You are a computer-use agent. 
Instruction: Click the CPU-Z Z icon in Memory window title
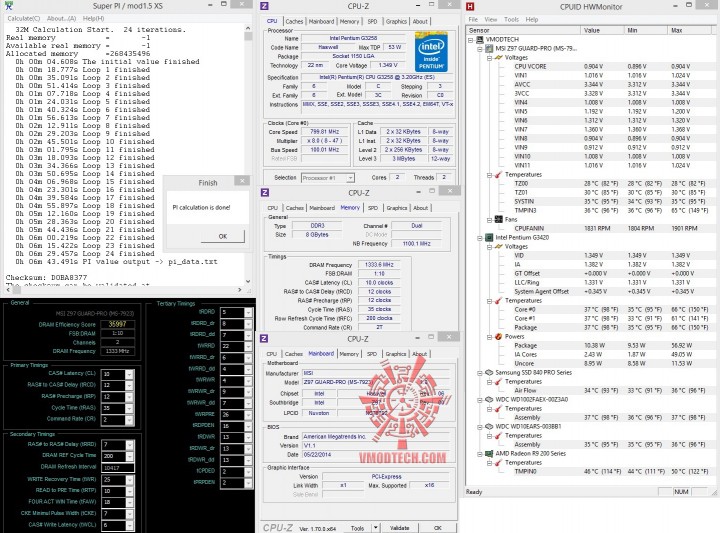pos(264,192)
